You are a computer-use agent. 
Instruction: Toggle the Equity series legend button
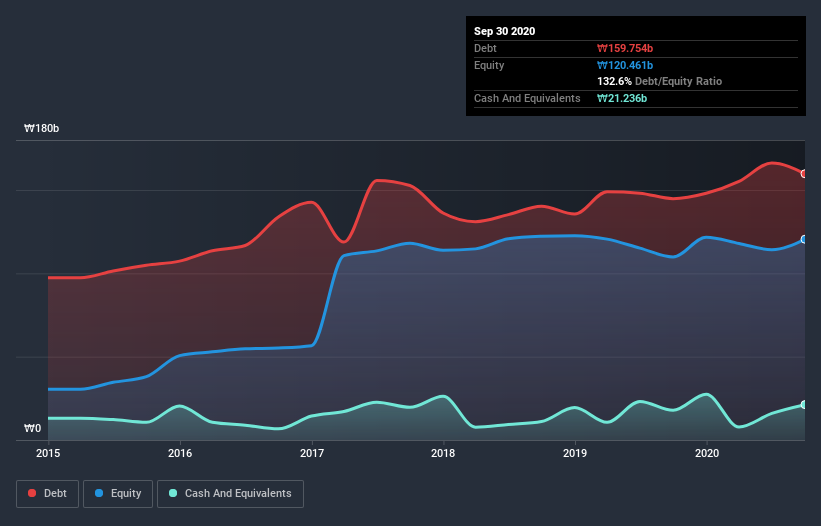tap(118, 494)
